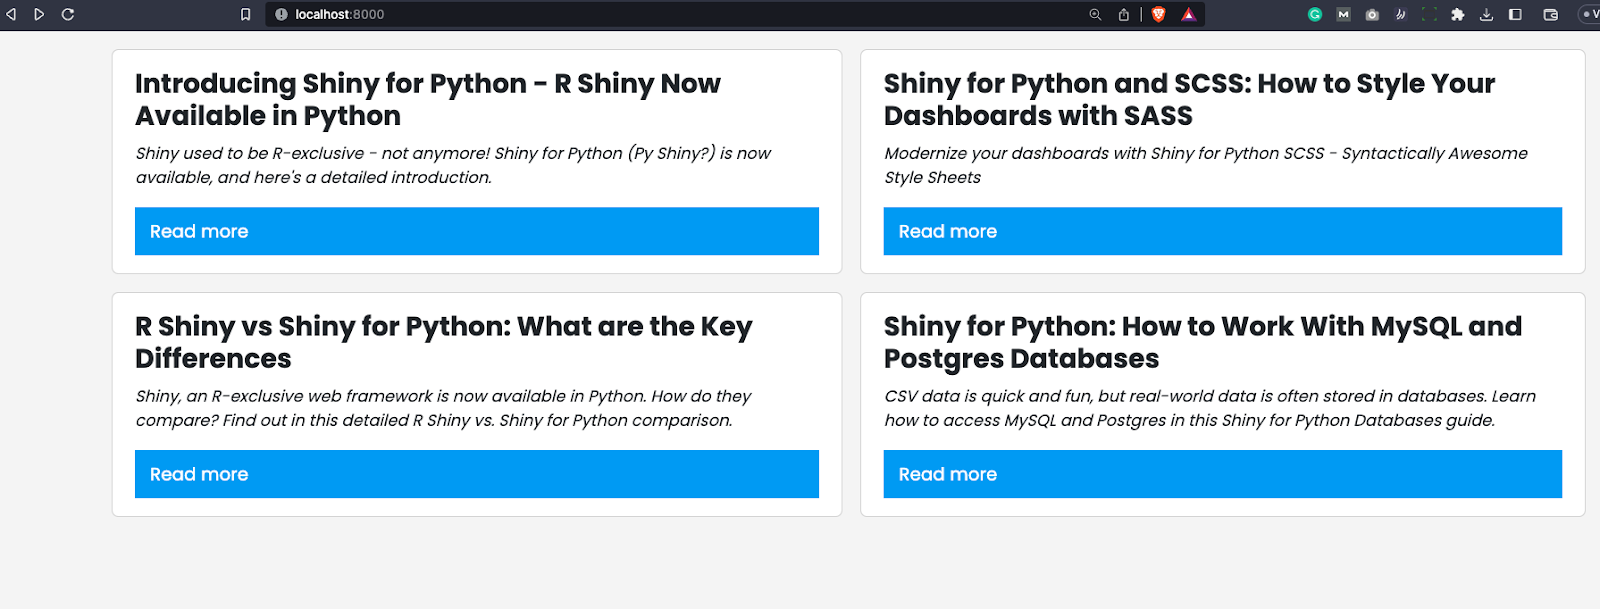Open the zoom magnifier in address bar
1600x609 pixels.
(1095, 14)
